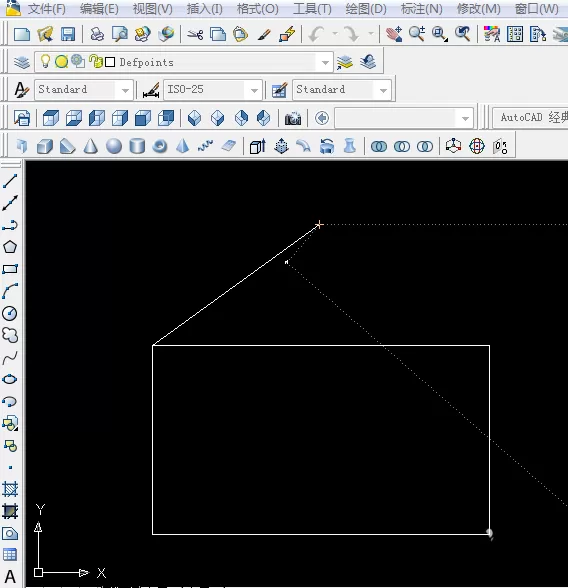
Task: Create a solid Box
Action: (45, 146)
